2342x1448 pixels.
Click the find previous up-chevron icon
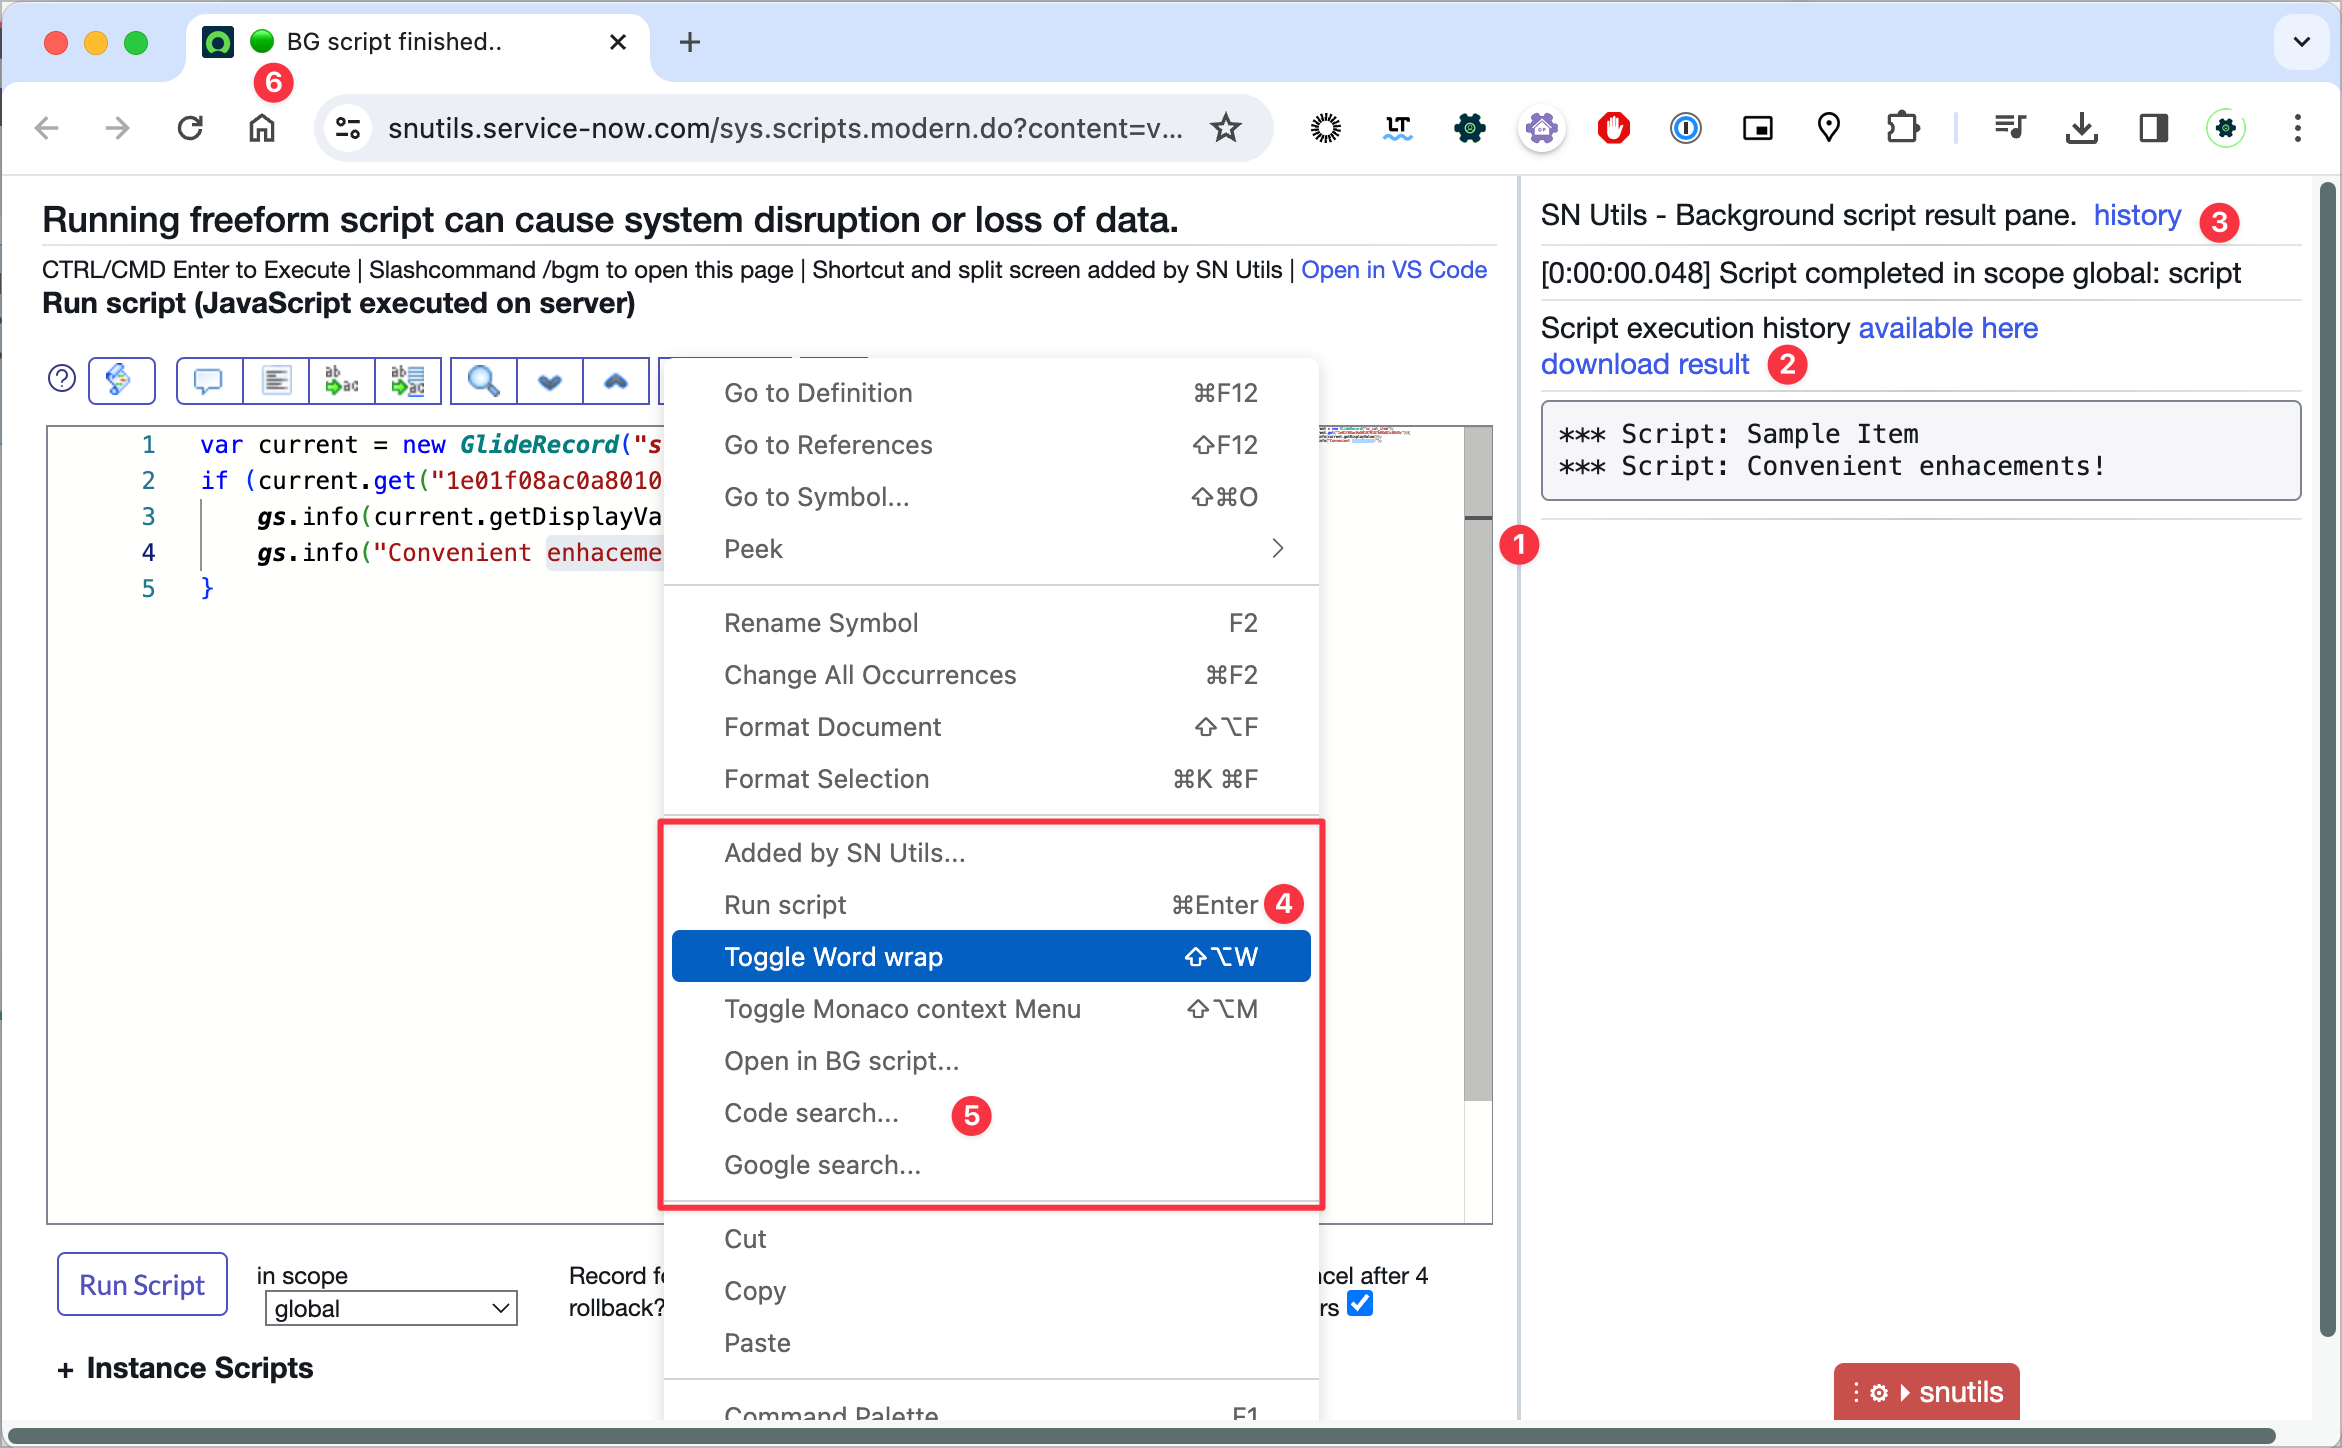pos(616,381)
